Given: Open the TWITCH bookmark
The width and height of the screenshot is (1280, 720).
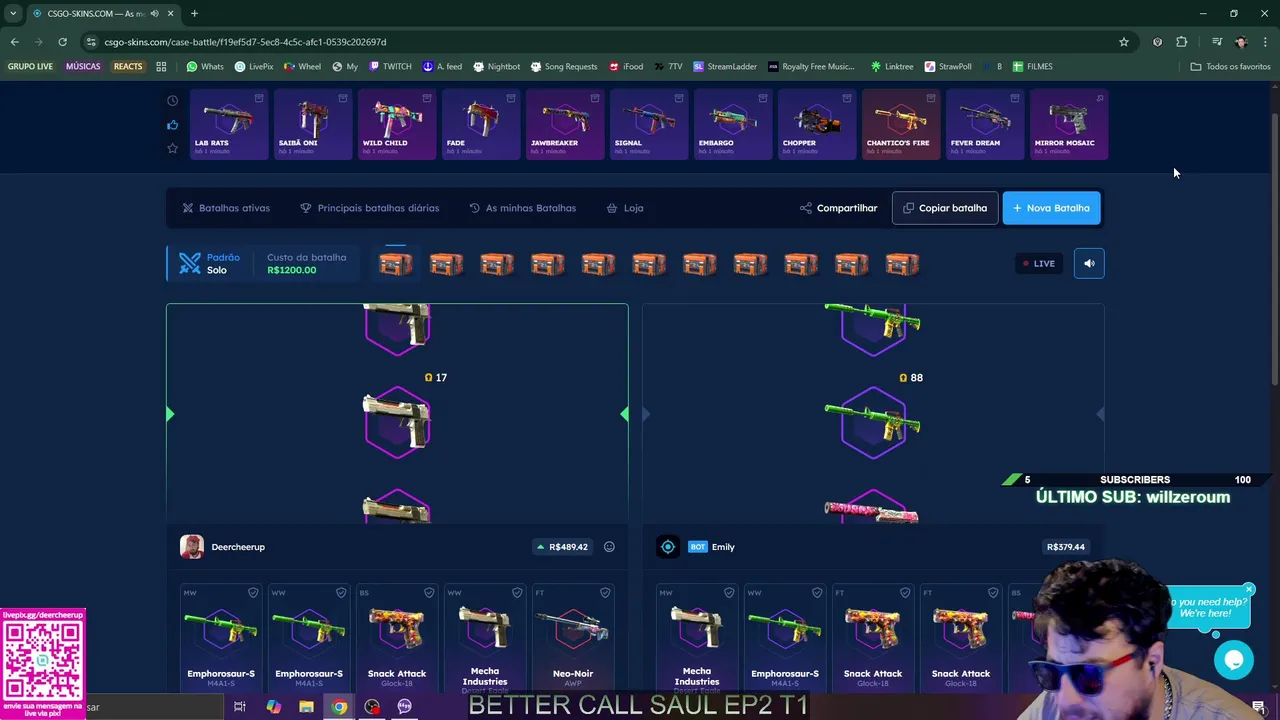Looking at the screenshot, I should [390, 67].
